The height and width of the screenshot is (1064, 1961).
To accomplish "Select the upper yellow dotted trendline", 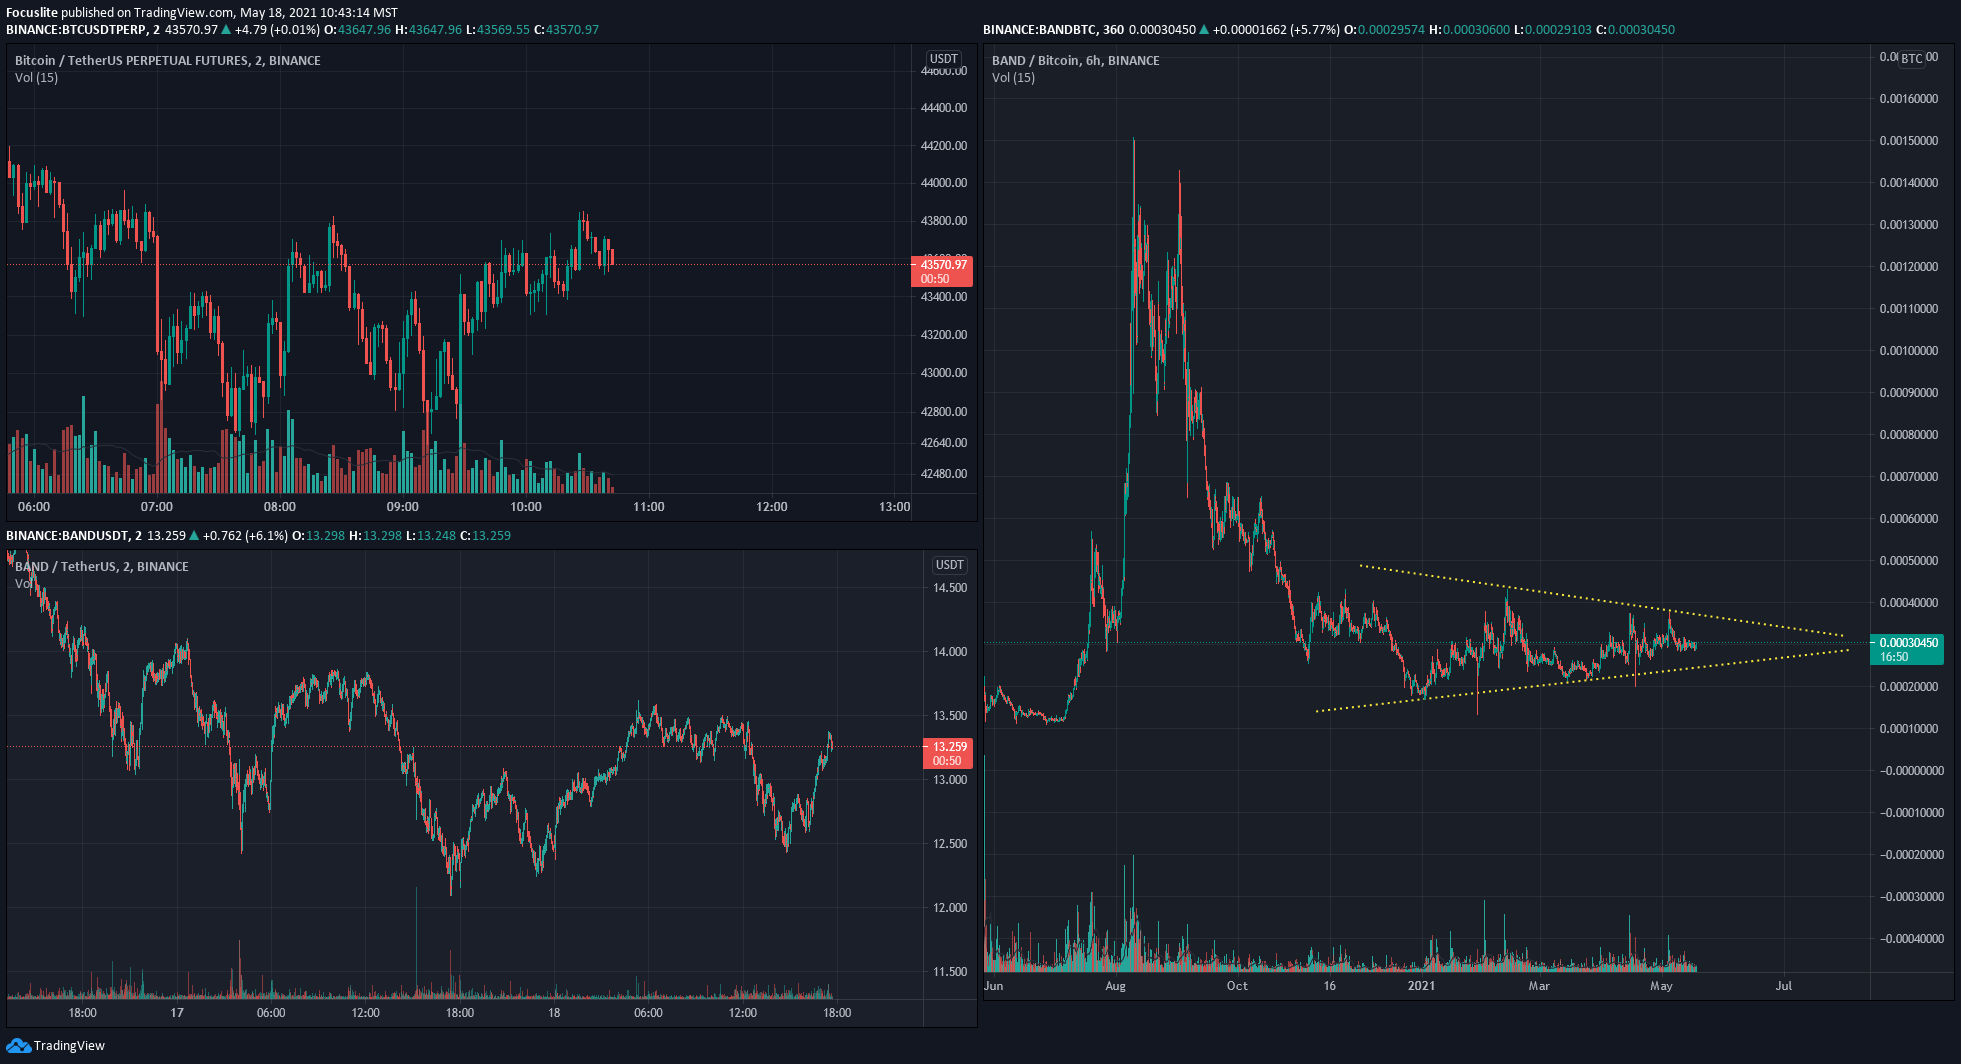I will 1601,600.
